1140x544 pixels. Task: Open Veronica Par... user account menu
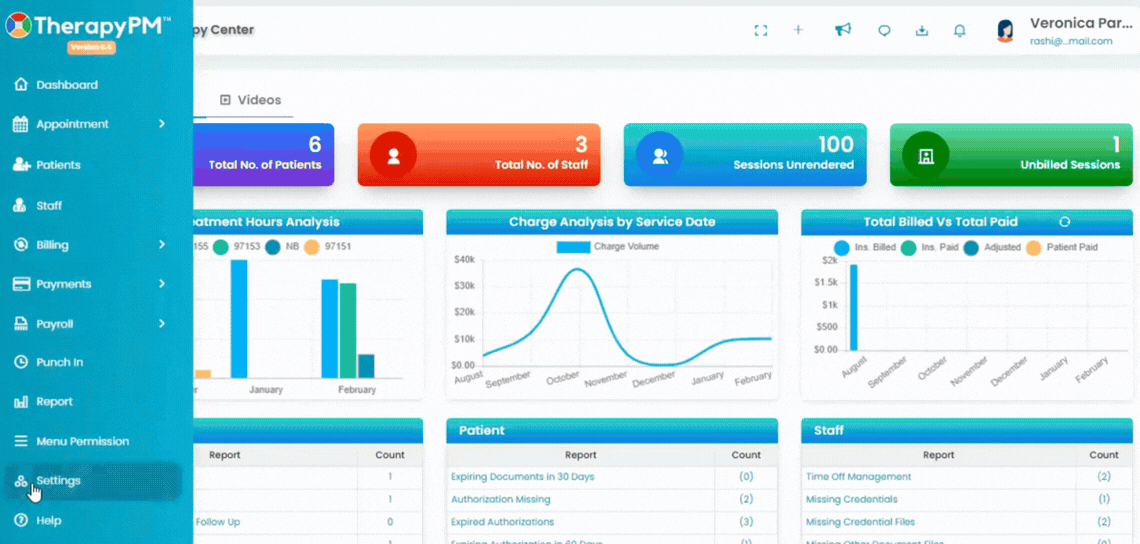point(1081,23)
